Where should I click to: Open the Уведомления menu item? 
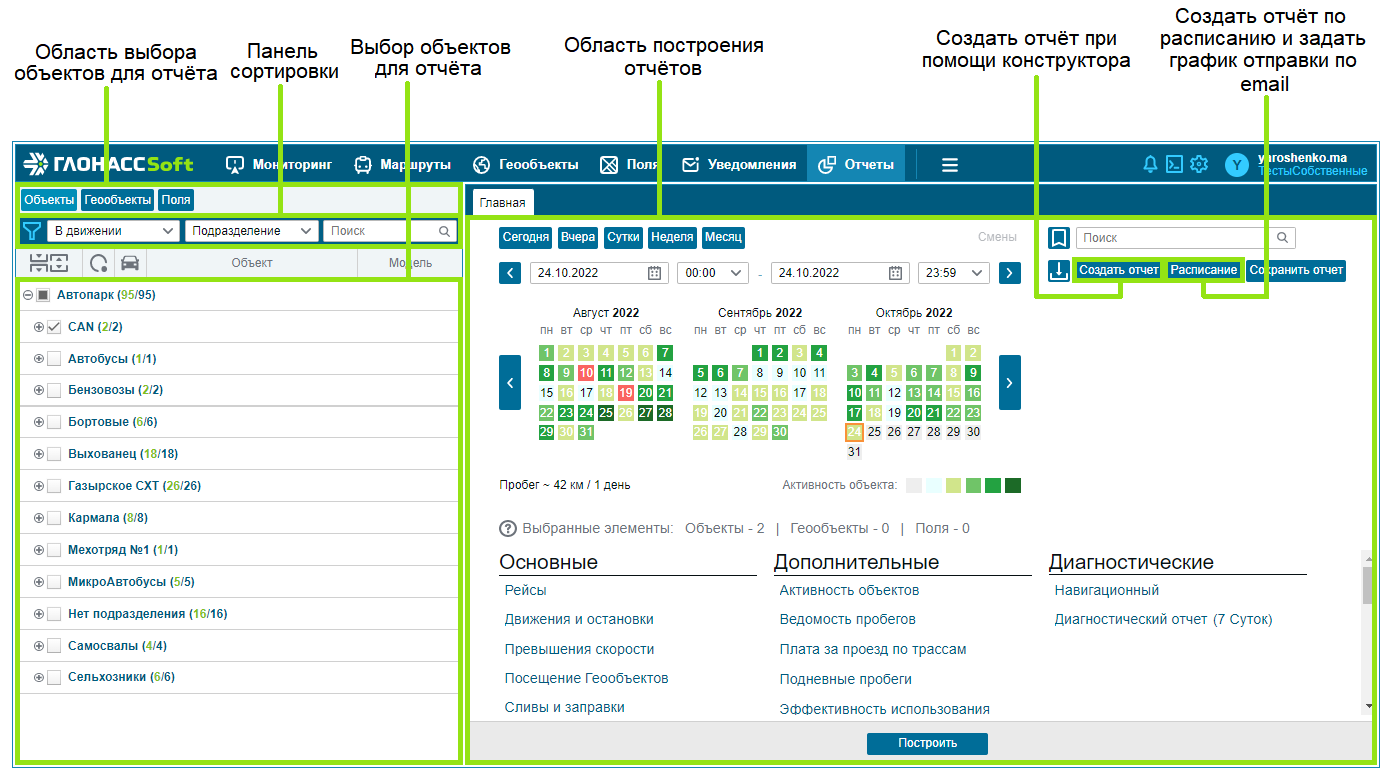point(738,165)
